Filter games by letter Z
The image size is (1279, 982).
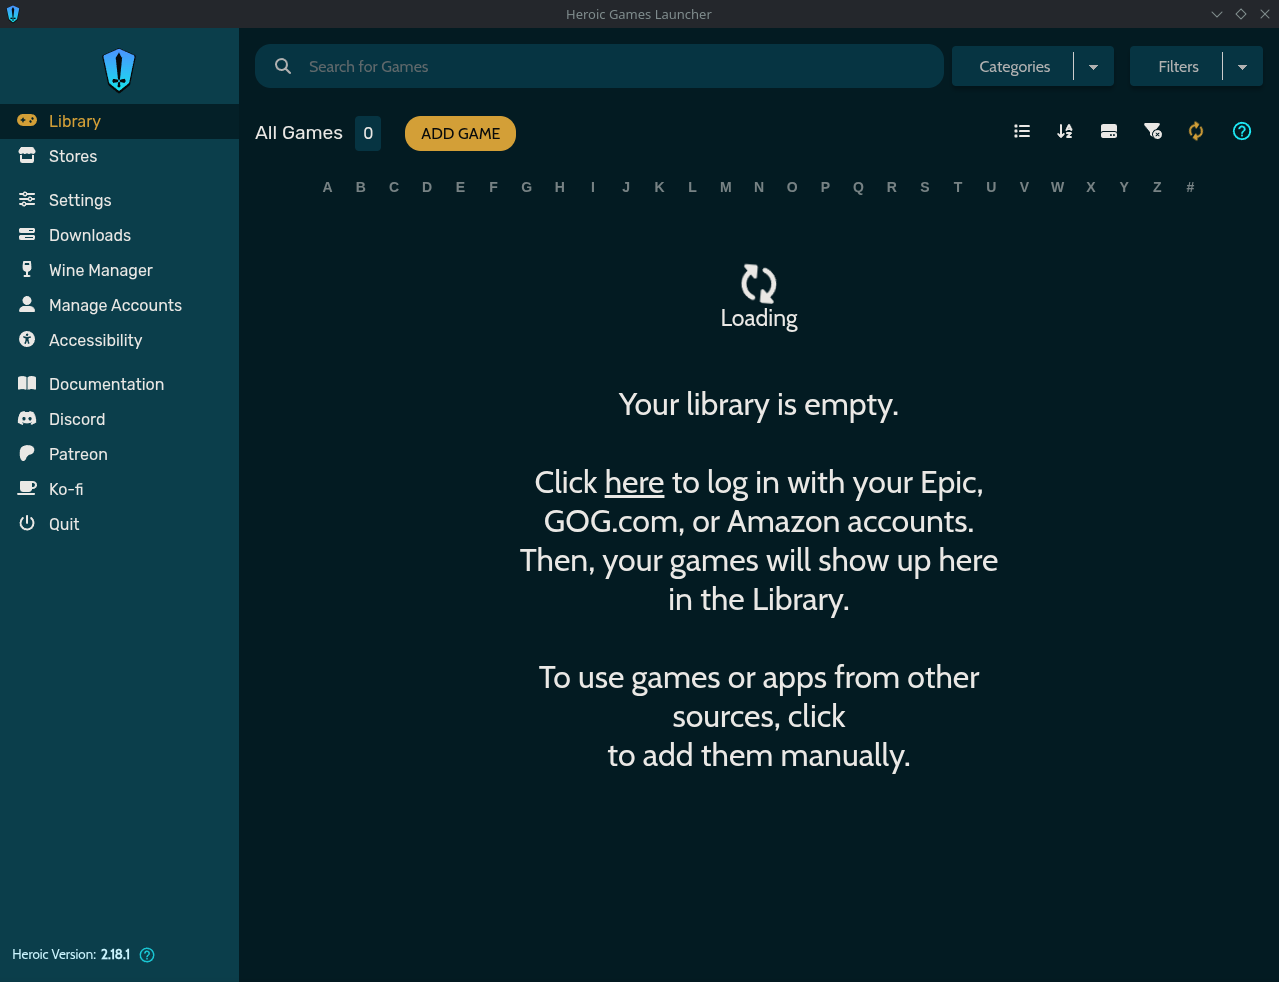tap(1157, 187)
